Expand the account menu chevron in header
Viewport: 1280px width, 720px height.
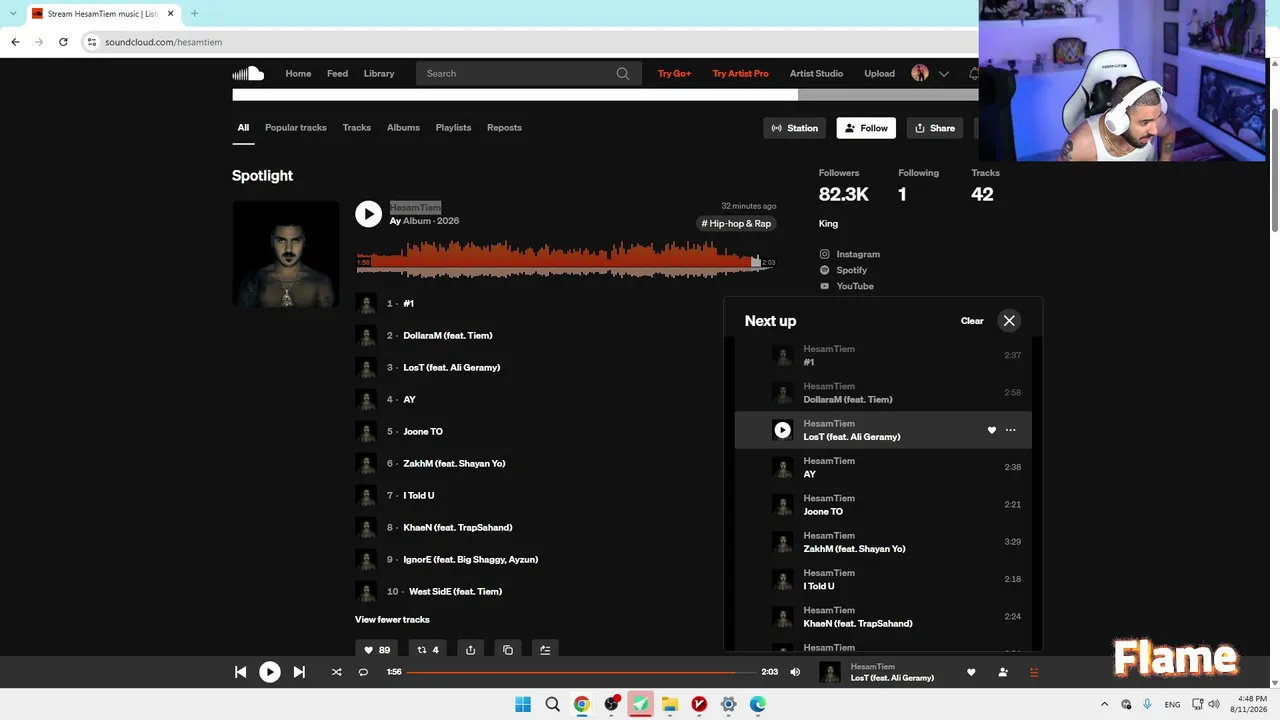tap(943, 73)
